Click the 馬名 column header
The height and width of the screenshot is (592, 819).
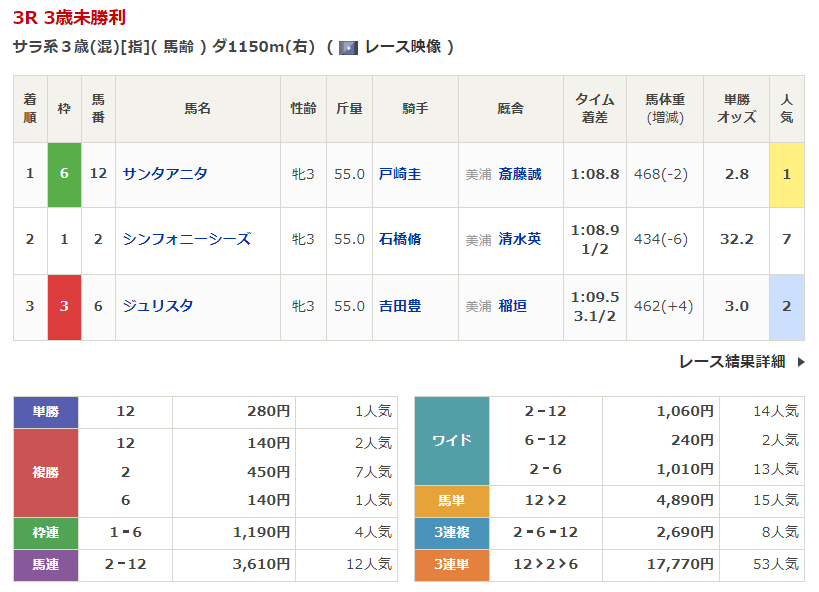tap(197, 109)
